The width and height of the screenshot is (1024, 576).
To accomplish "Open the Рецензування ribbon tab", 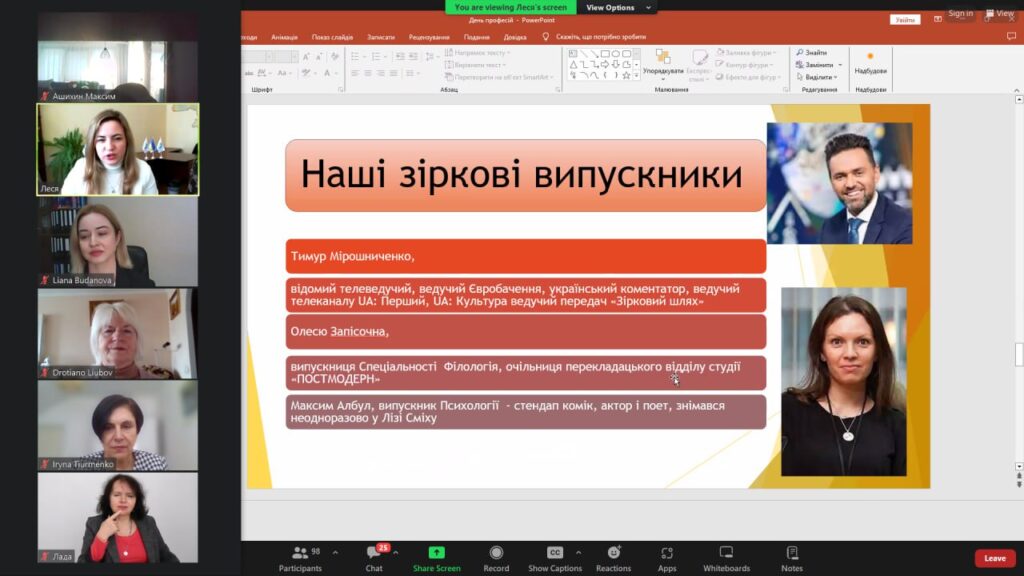I will click(x=428, y=37).
